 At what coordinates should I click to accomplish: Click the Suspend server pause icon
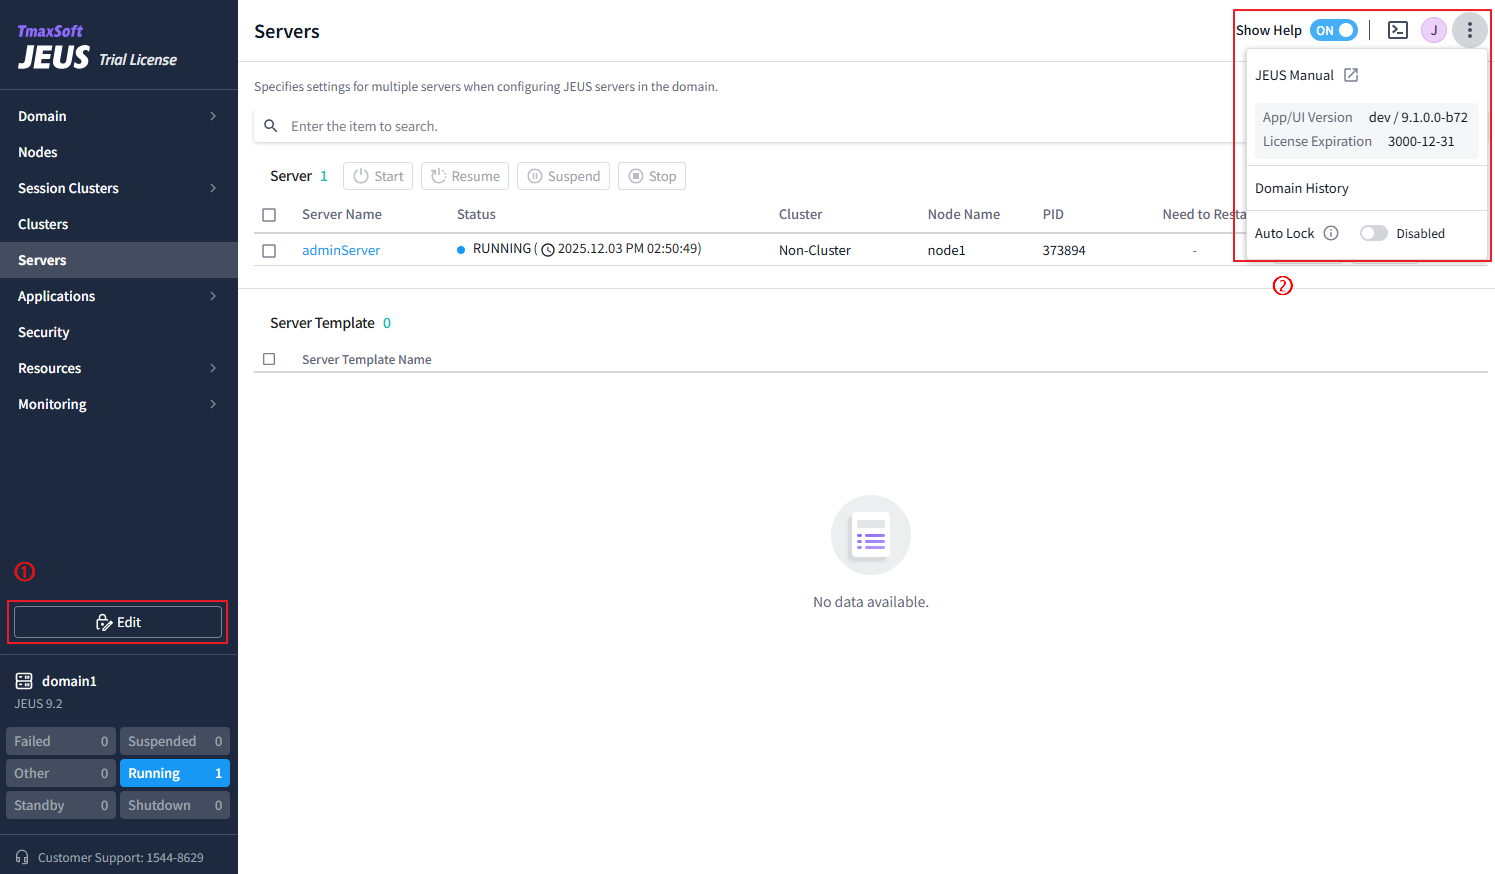[x=536, y=175]
